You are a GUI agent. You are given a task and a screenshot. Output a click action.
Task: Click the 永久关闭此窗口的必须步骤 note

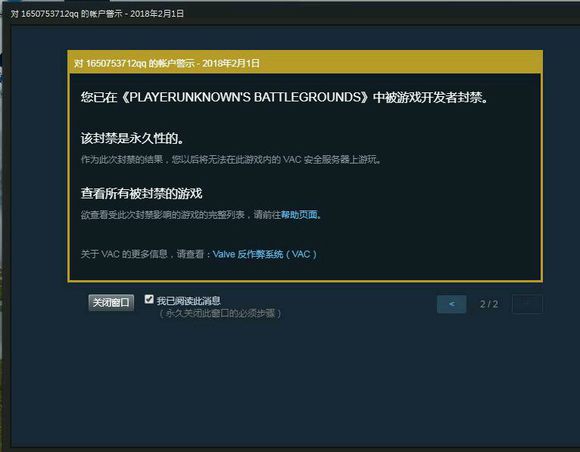click(x=220, y=313)
